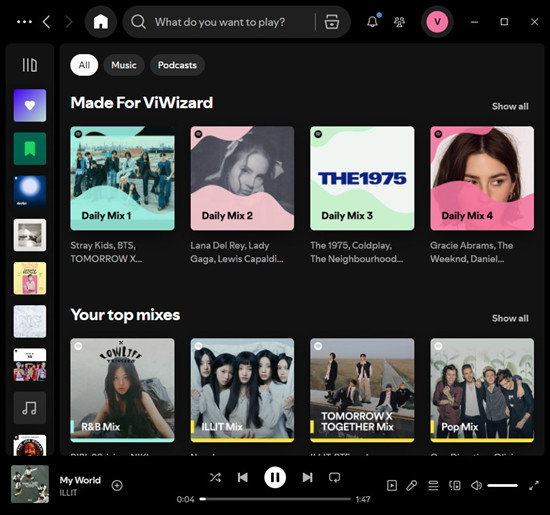The height and width of the screenshot is (515, 550).
Task: Go forward with the right arrow
Action: [x=69, y=22]
